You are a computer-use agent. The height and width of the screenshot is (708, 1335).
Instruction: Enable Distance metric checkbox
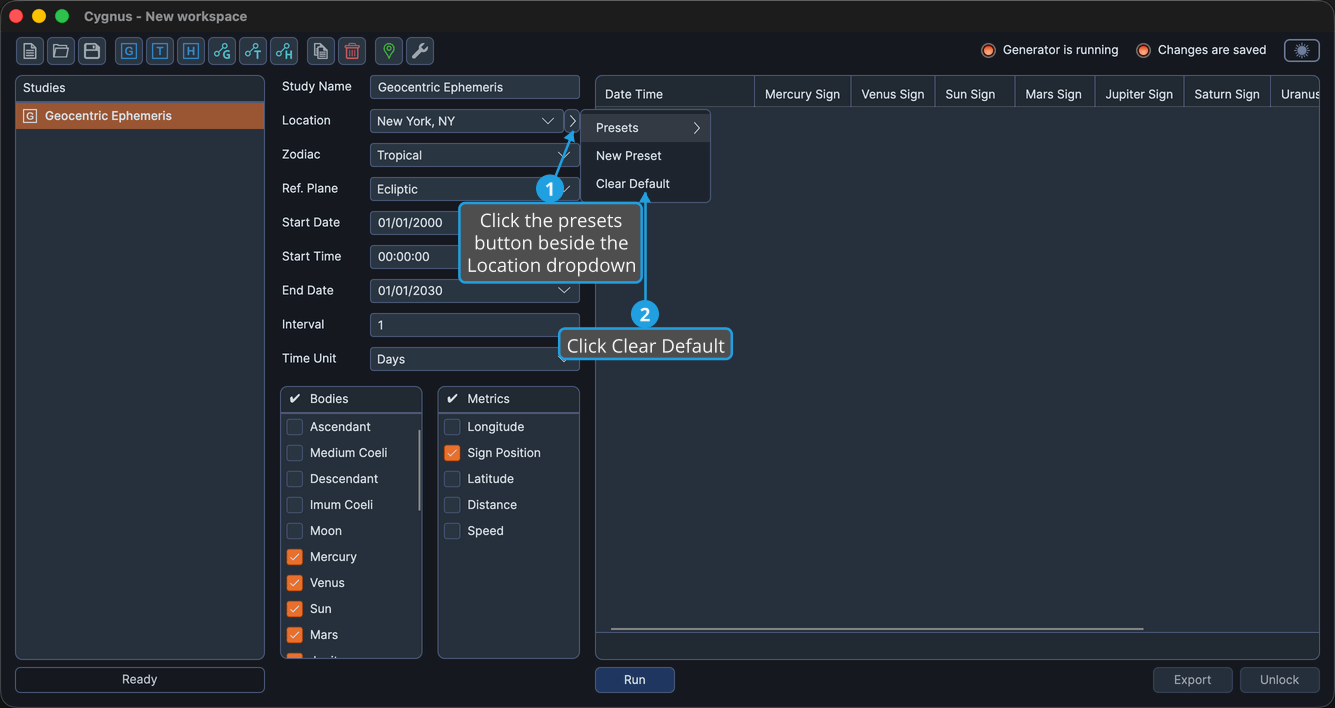(x=452, y=505)
